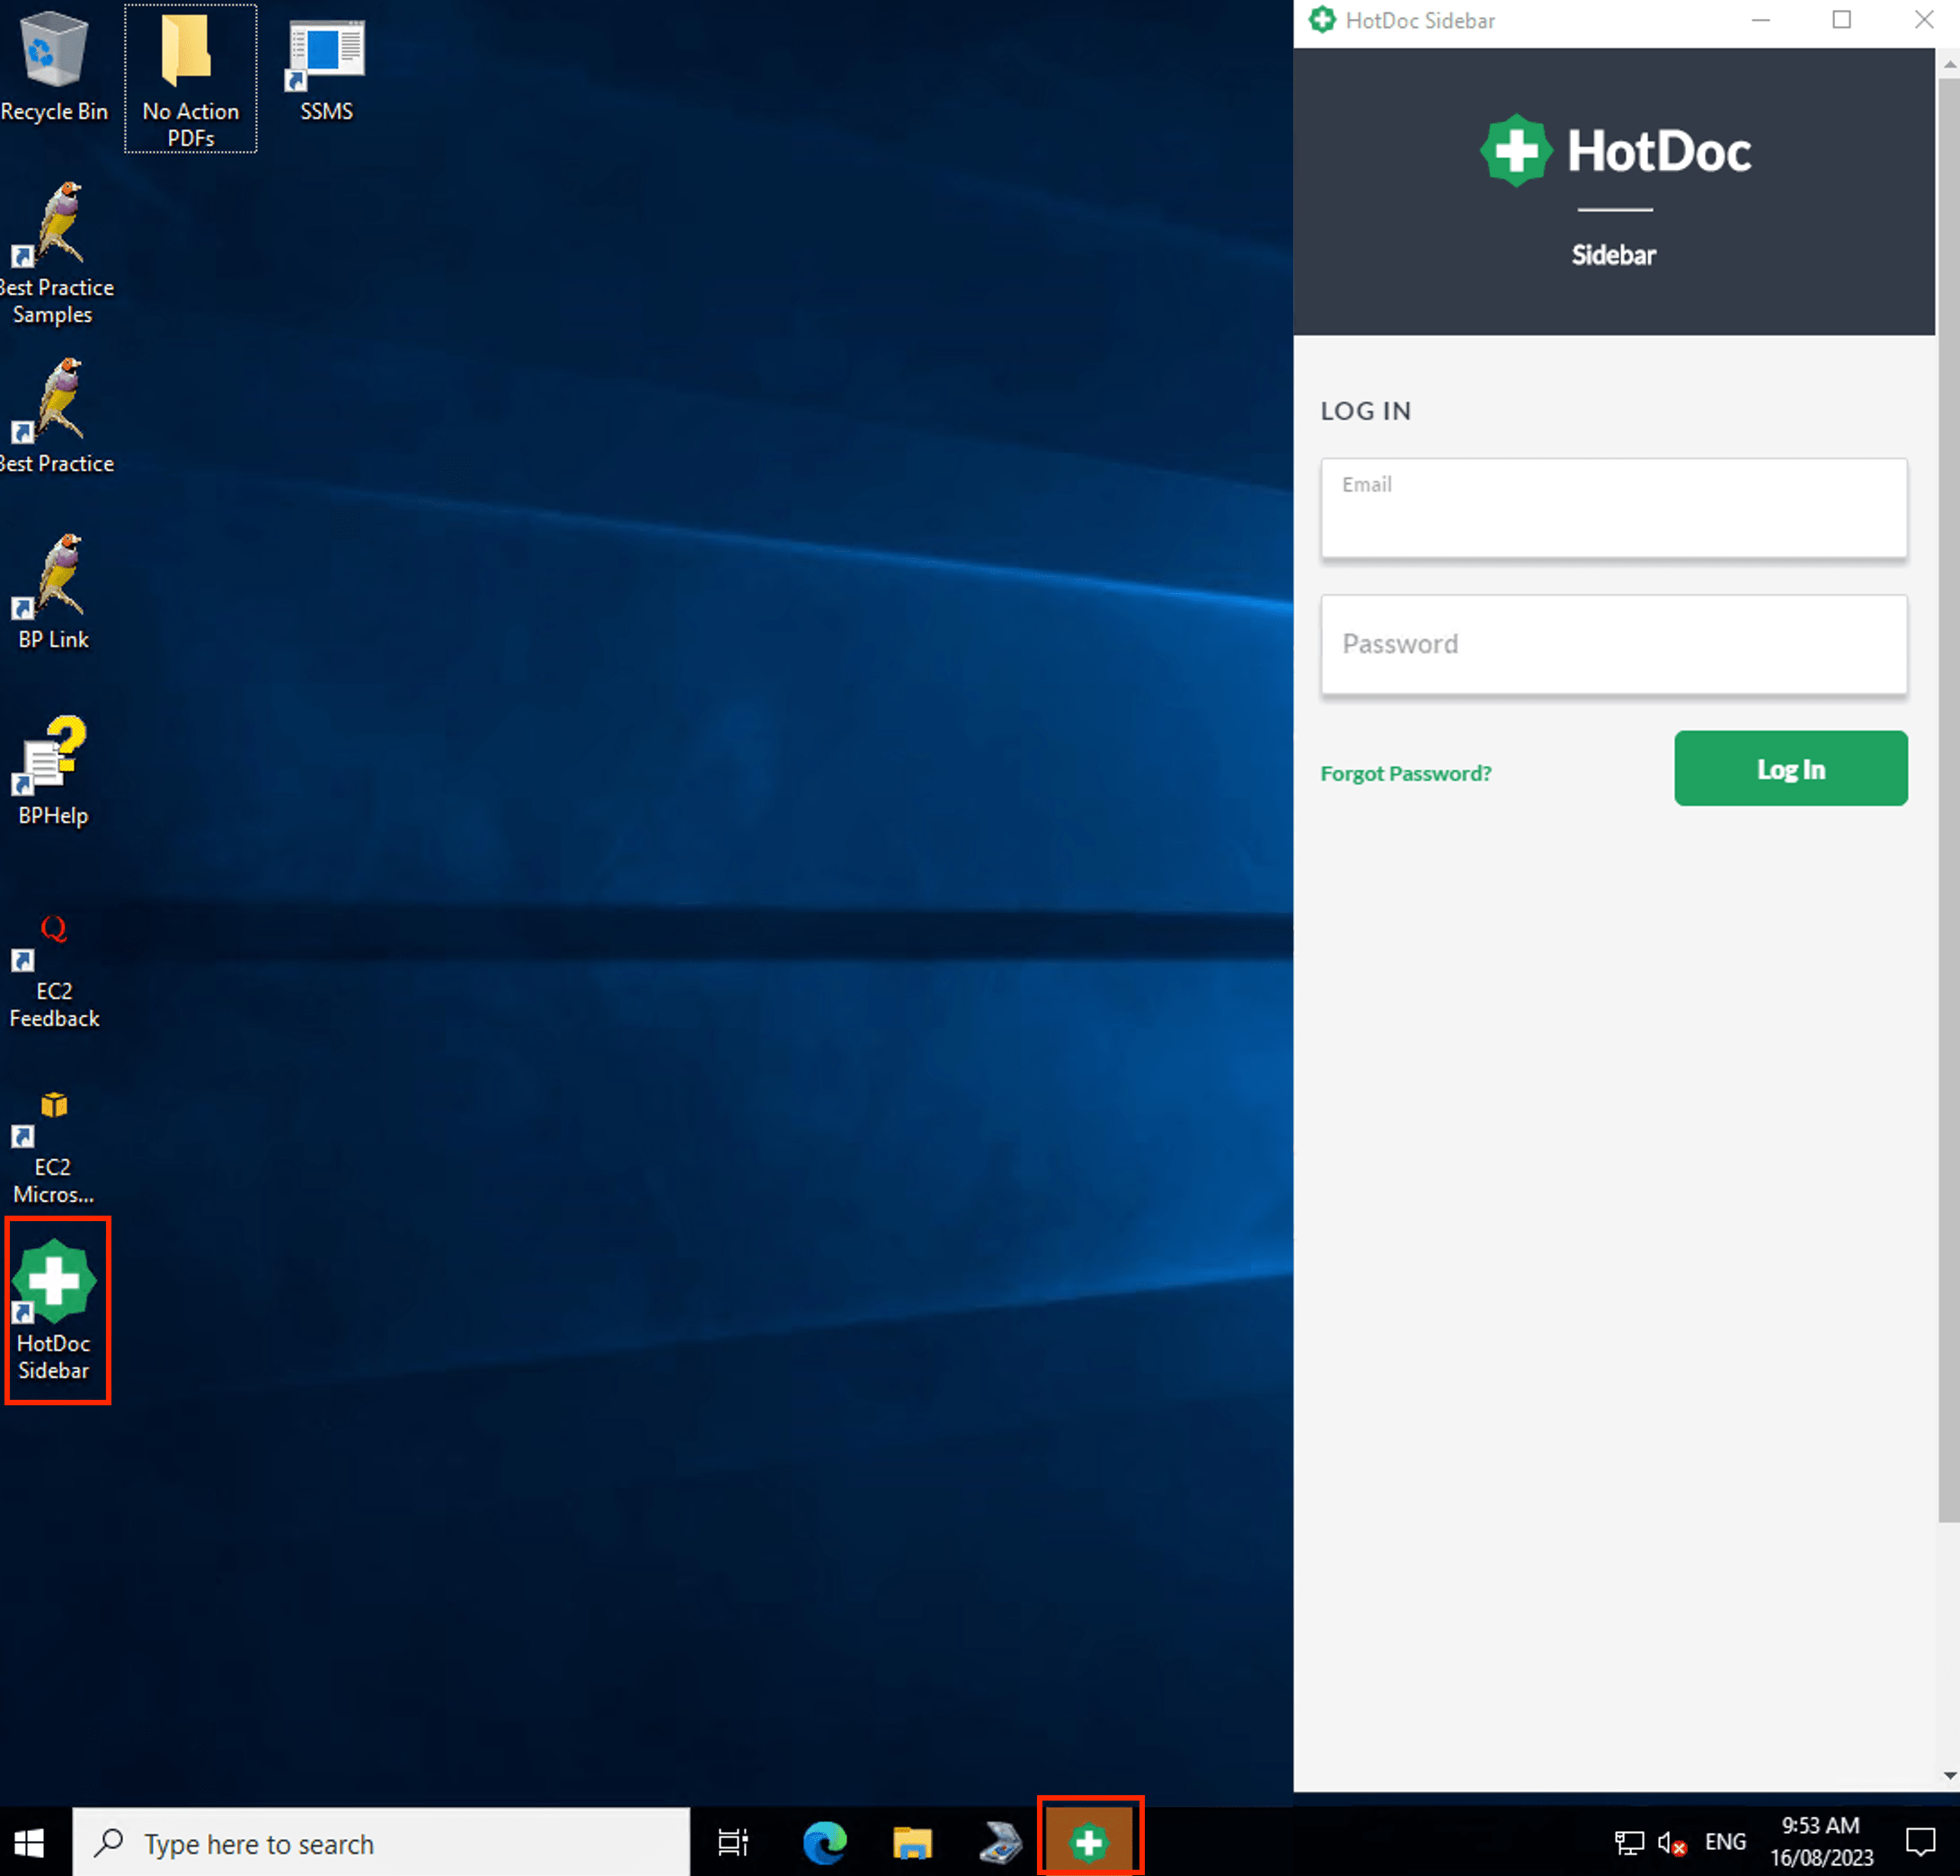This screenshot has width=1960, height=1876.
Task: Click the green Log In button
Action: click(x=1790, y=768)
